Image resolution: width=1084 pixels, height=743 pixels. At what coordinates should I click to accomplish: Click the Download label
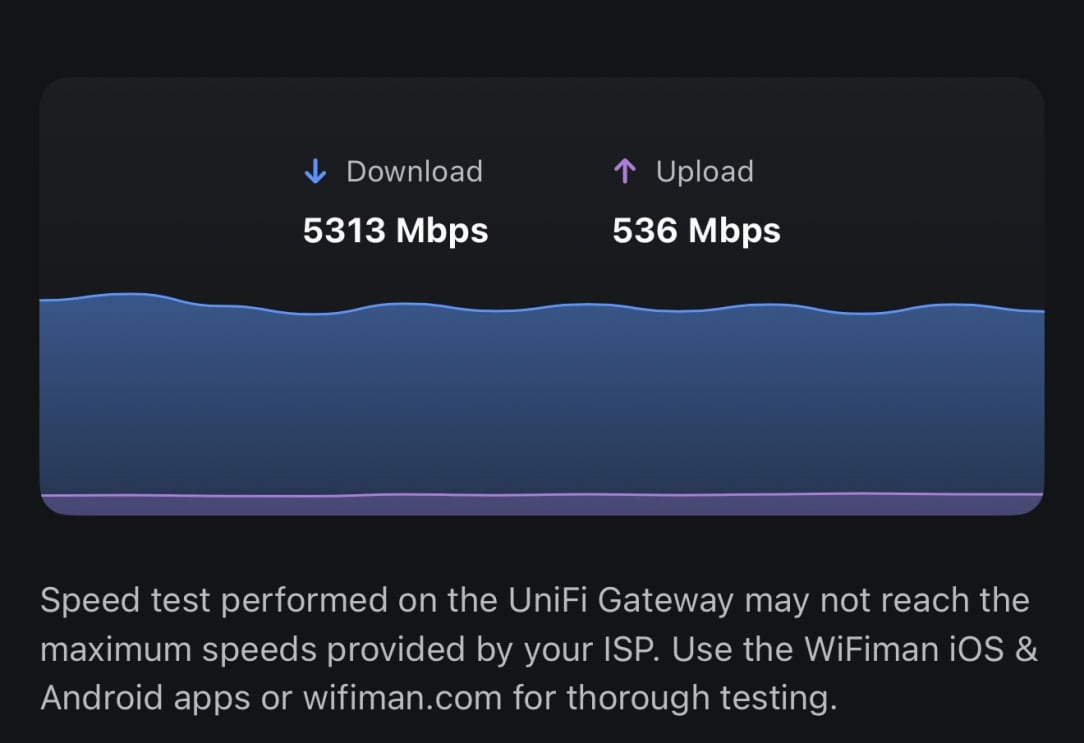414,172
